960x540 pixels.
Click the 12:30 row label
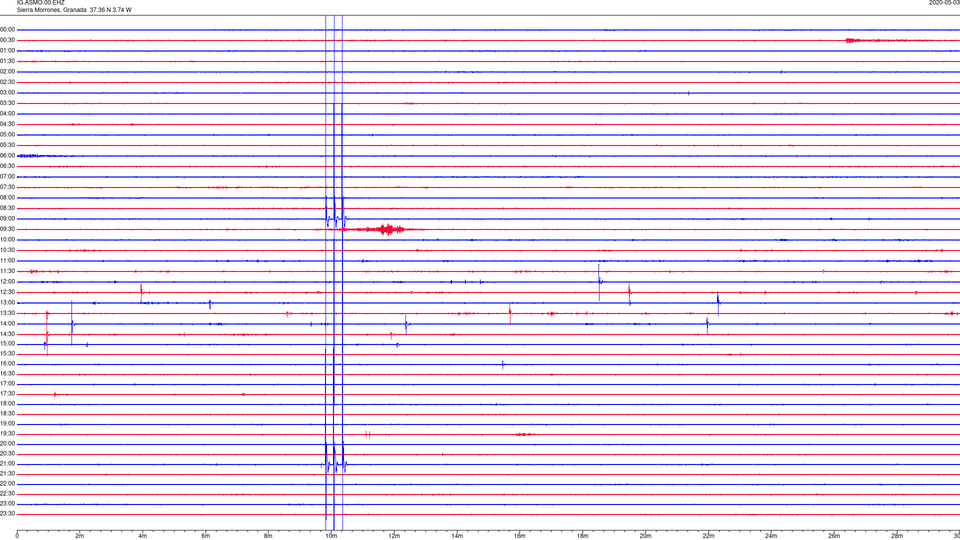coord(8,292)
